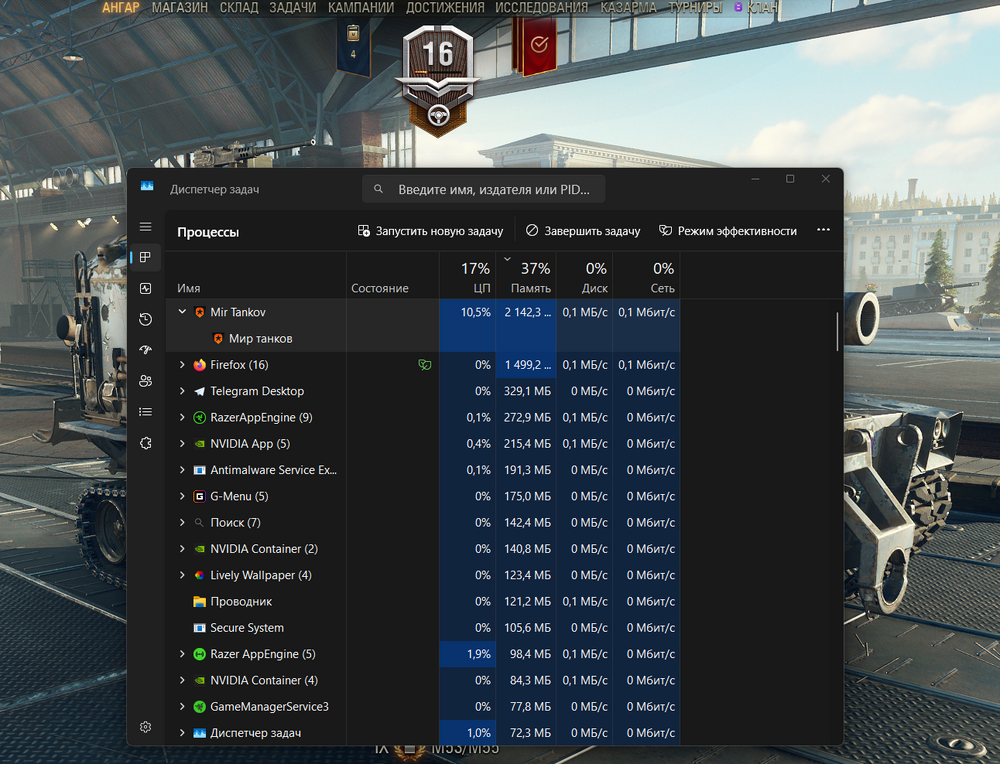Screen dimensions: 1000x764
Task: Open App history sidebar icon
Action: (145, 319)
